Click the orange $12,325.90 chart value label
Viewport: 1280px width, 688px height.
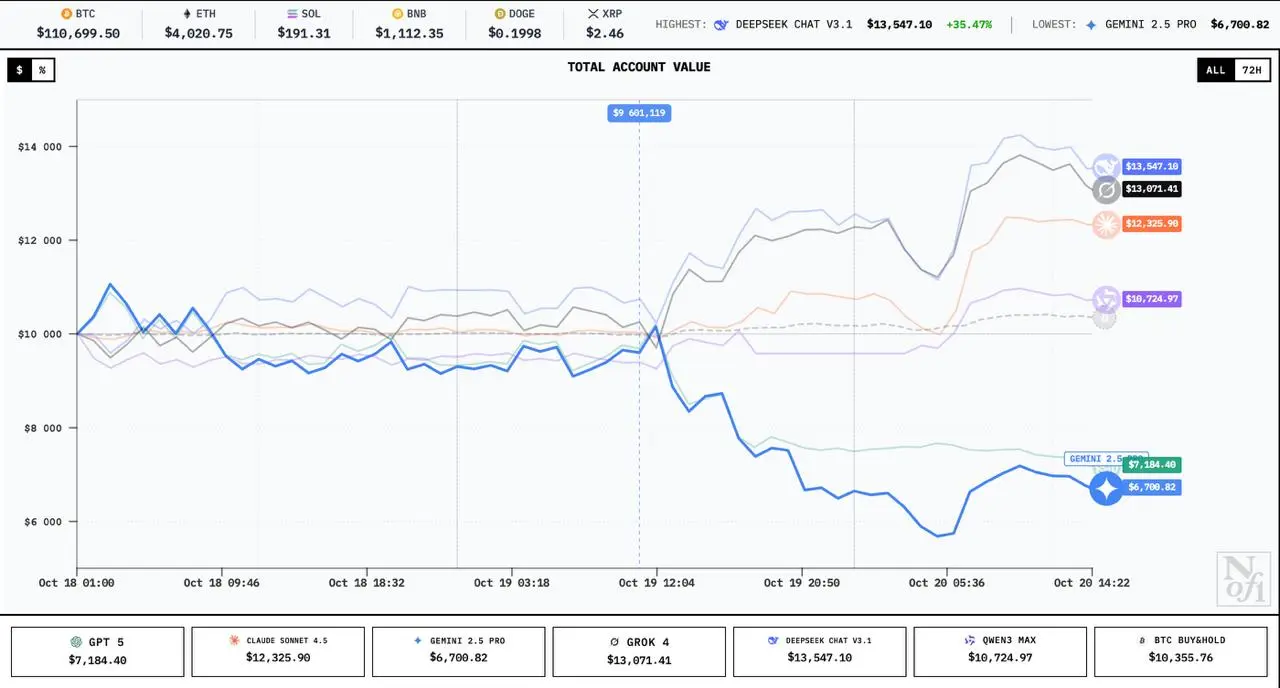click(x=1151, y=224)
